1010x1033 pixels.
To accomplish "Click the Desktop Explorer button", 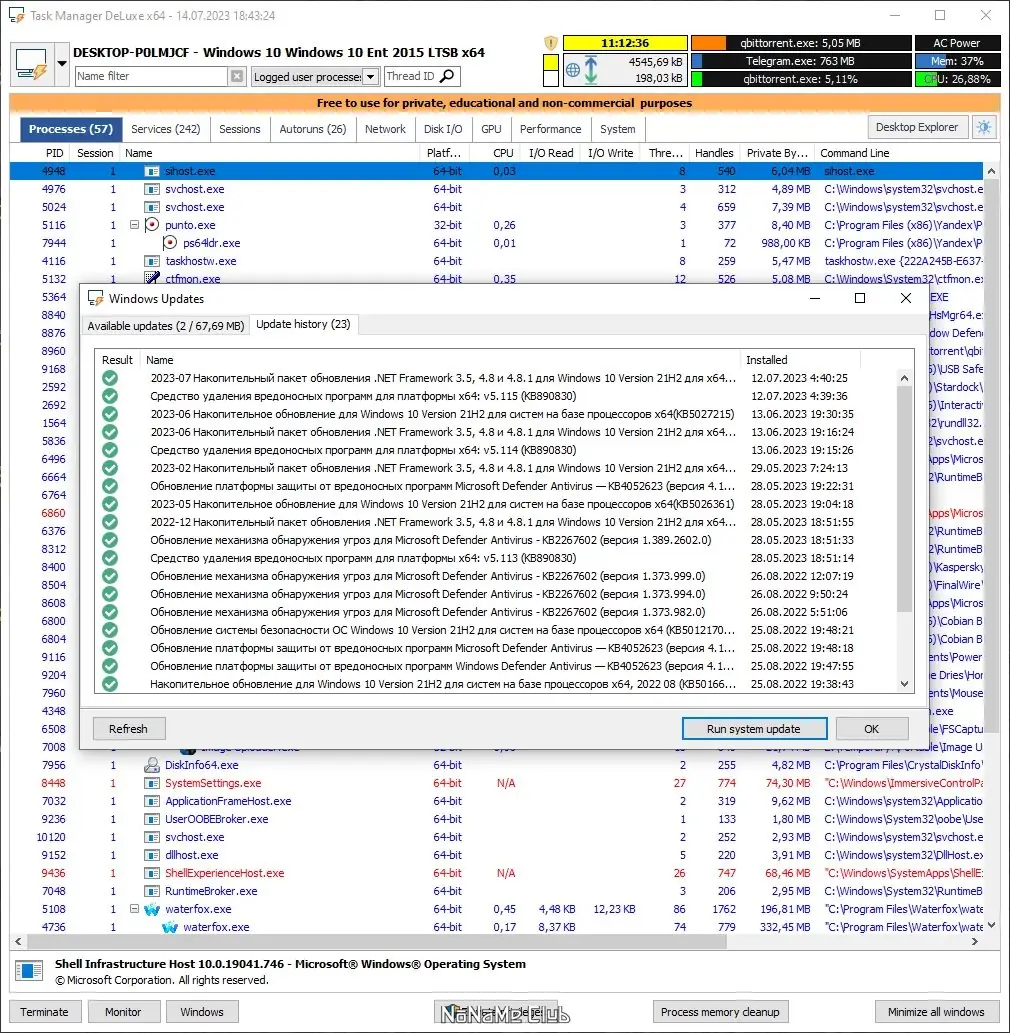I will click(917, 127).
